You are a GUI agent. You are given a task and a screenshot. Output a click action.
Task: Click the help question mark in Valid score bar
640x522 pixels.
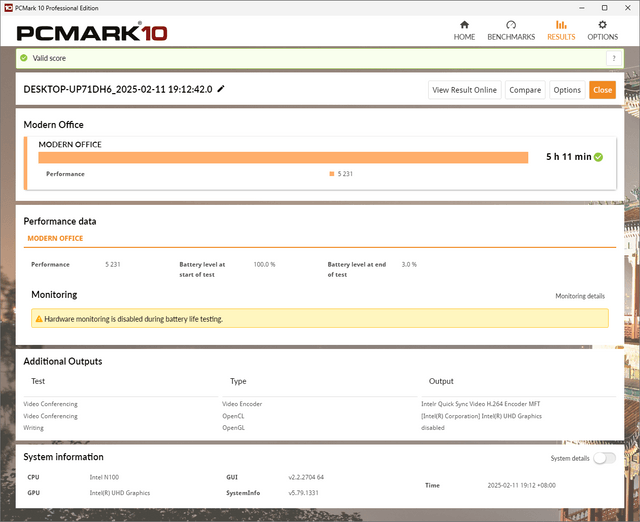point(613,58)
